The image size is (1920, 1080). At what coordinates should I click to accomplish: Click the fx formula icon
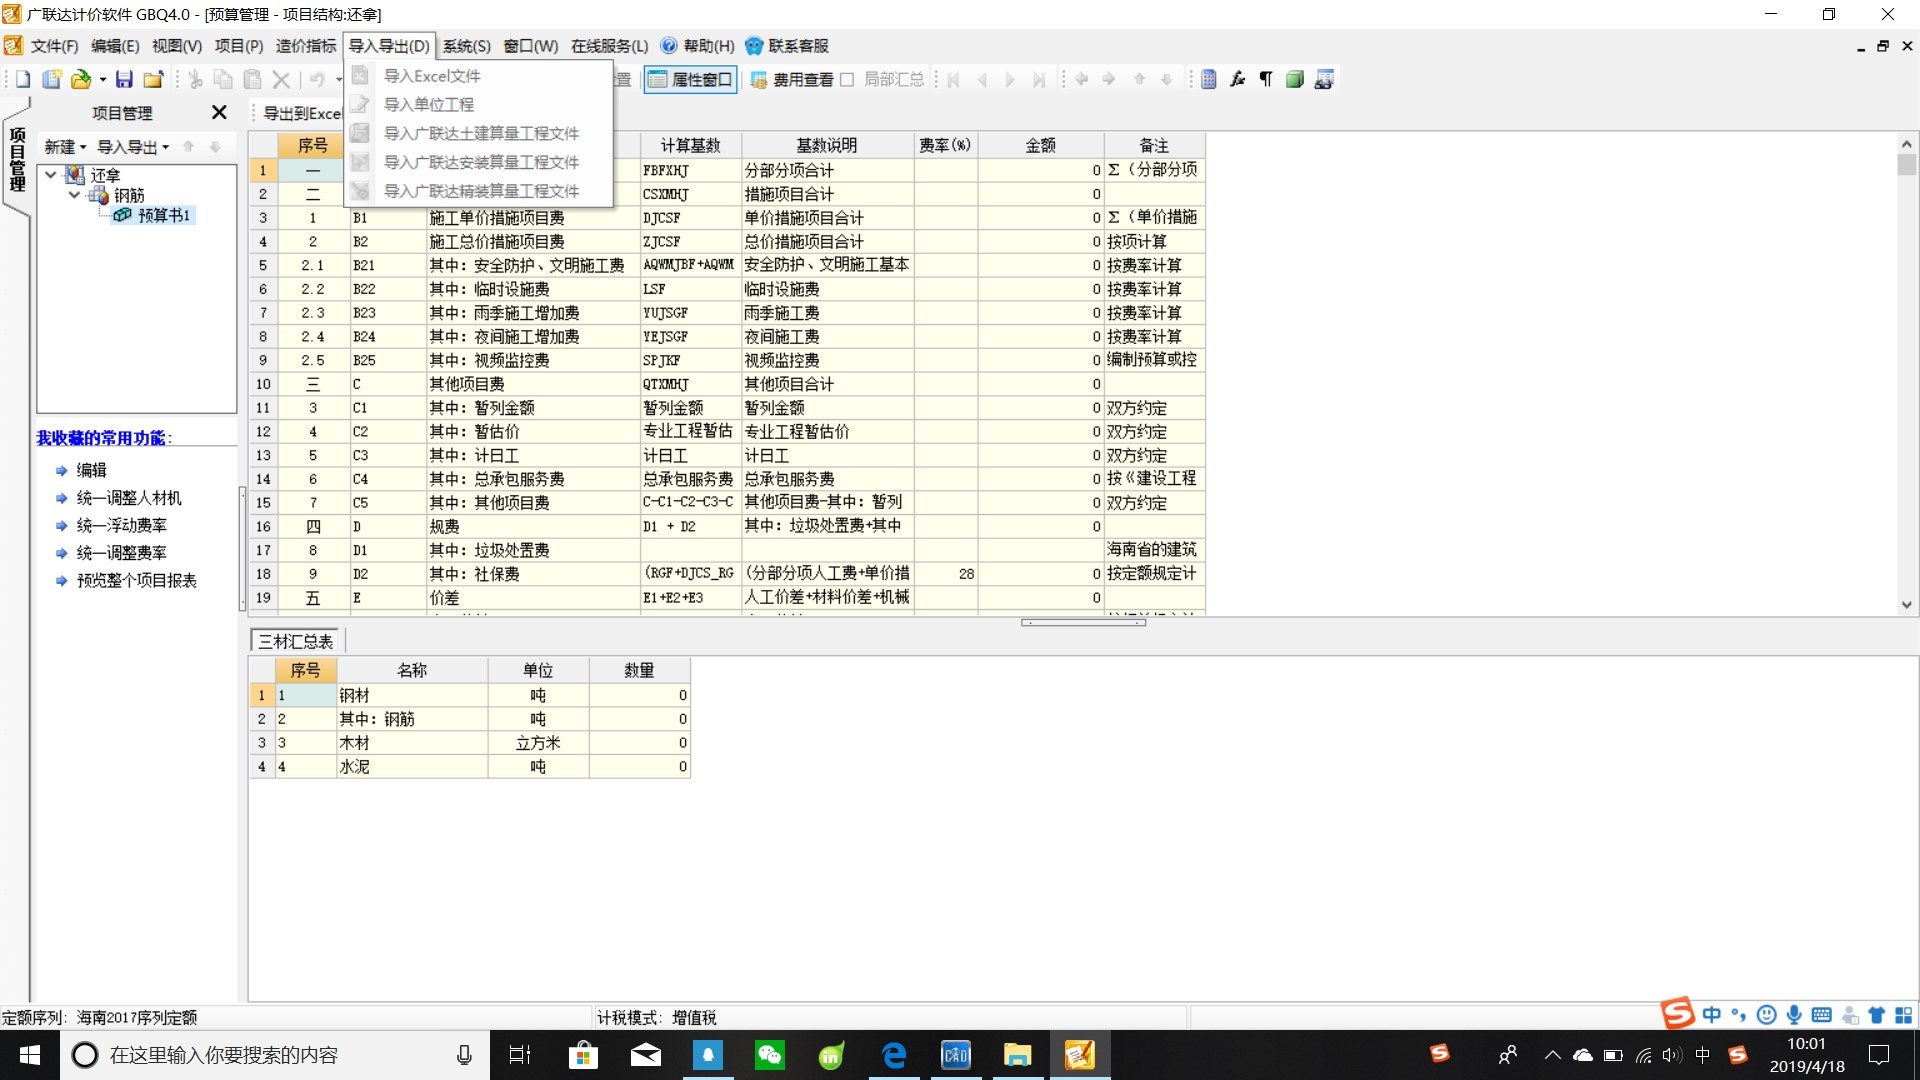click(1238, 80)
